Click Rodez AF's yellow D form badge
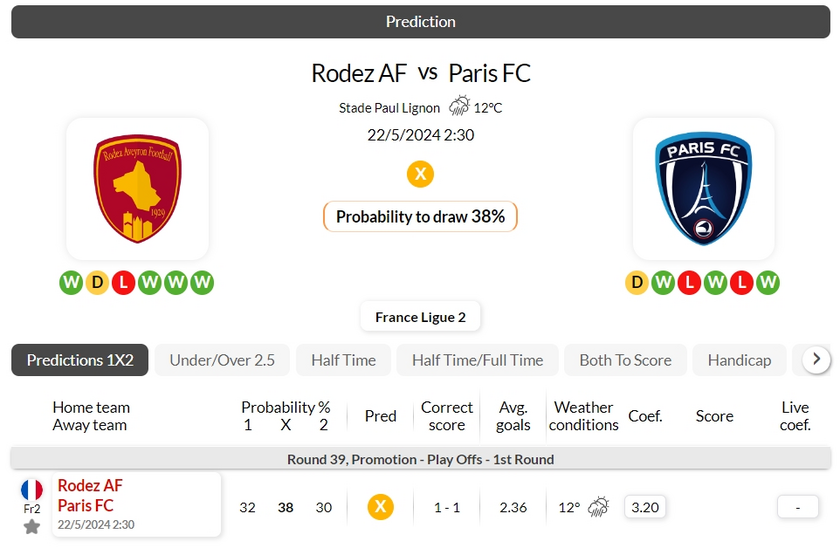This screenshot has width=840, height=555. coord(97,283)
